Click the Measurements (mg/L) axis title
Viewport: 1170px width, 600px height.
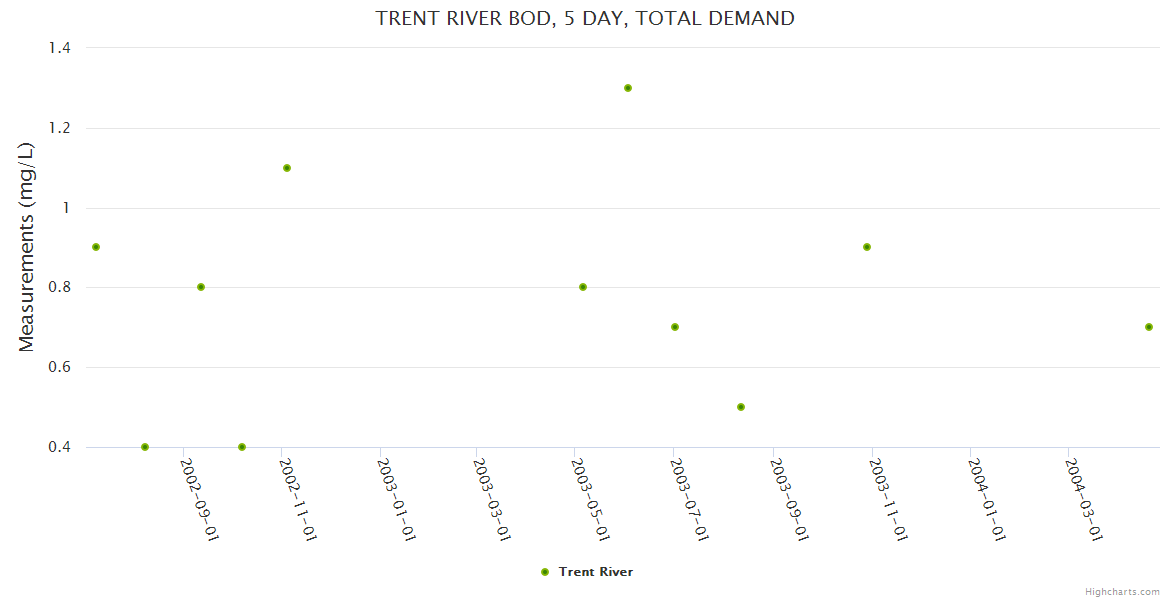pos(27,247)
